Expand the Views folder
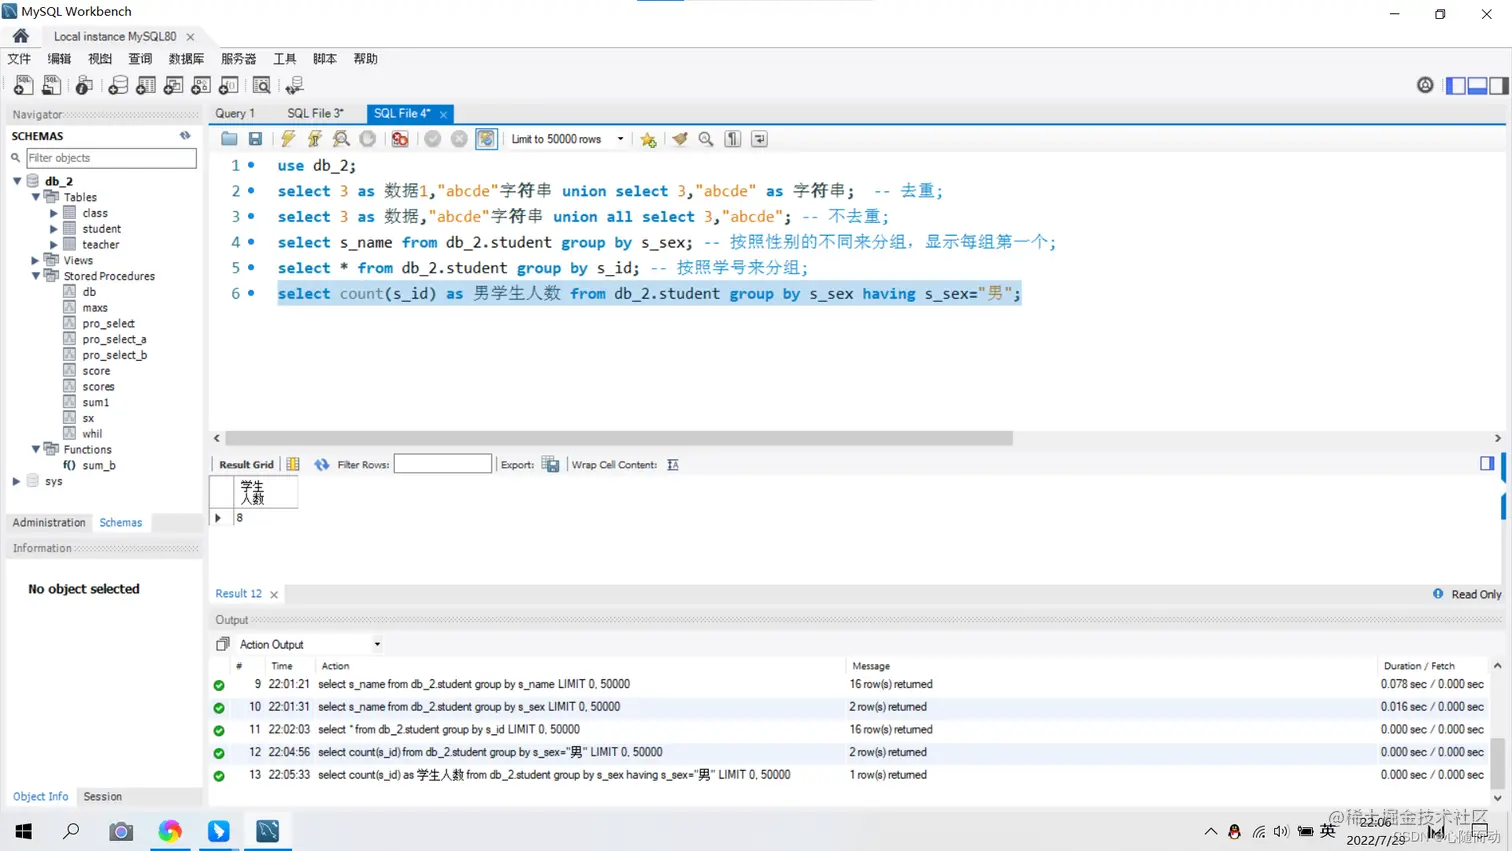Screen dimensions: 1512x851 (36, 260)
